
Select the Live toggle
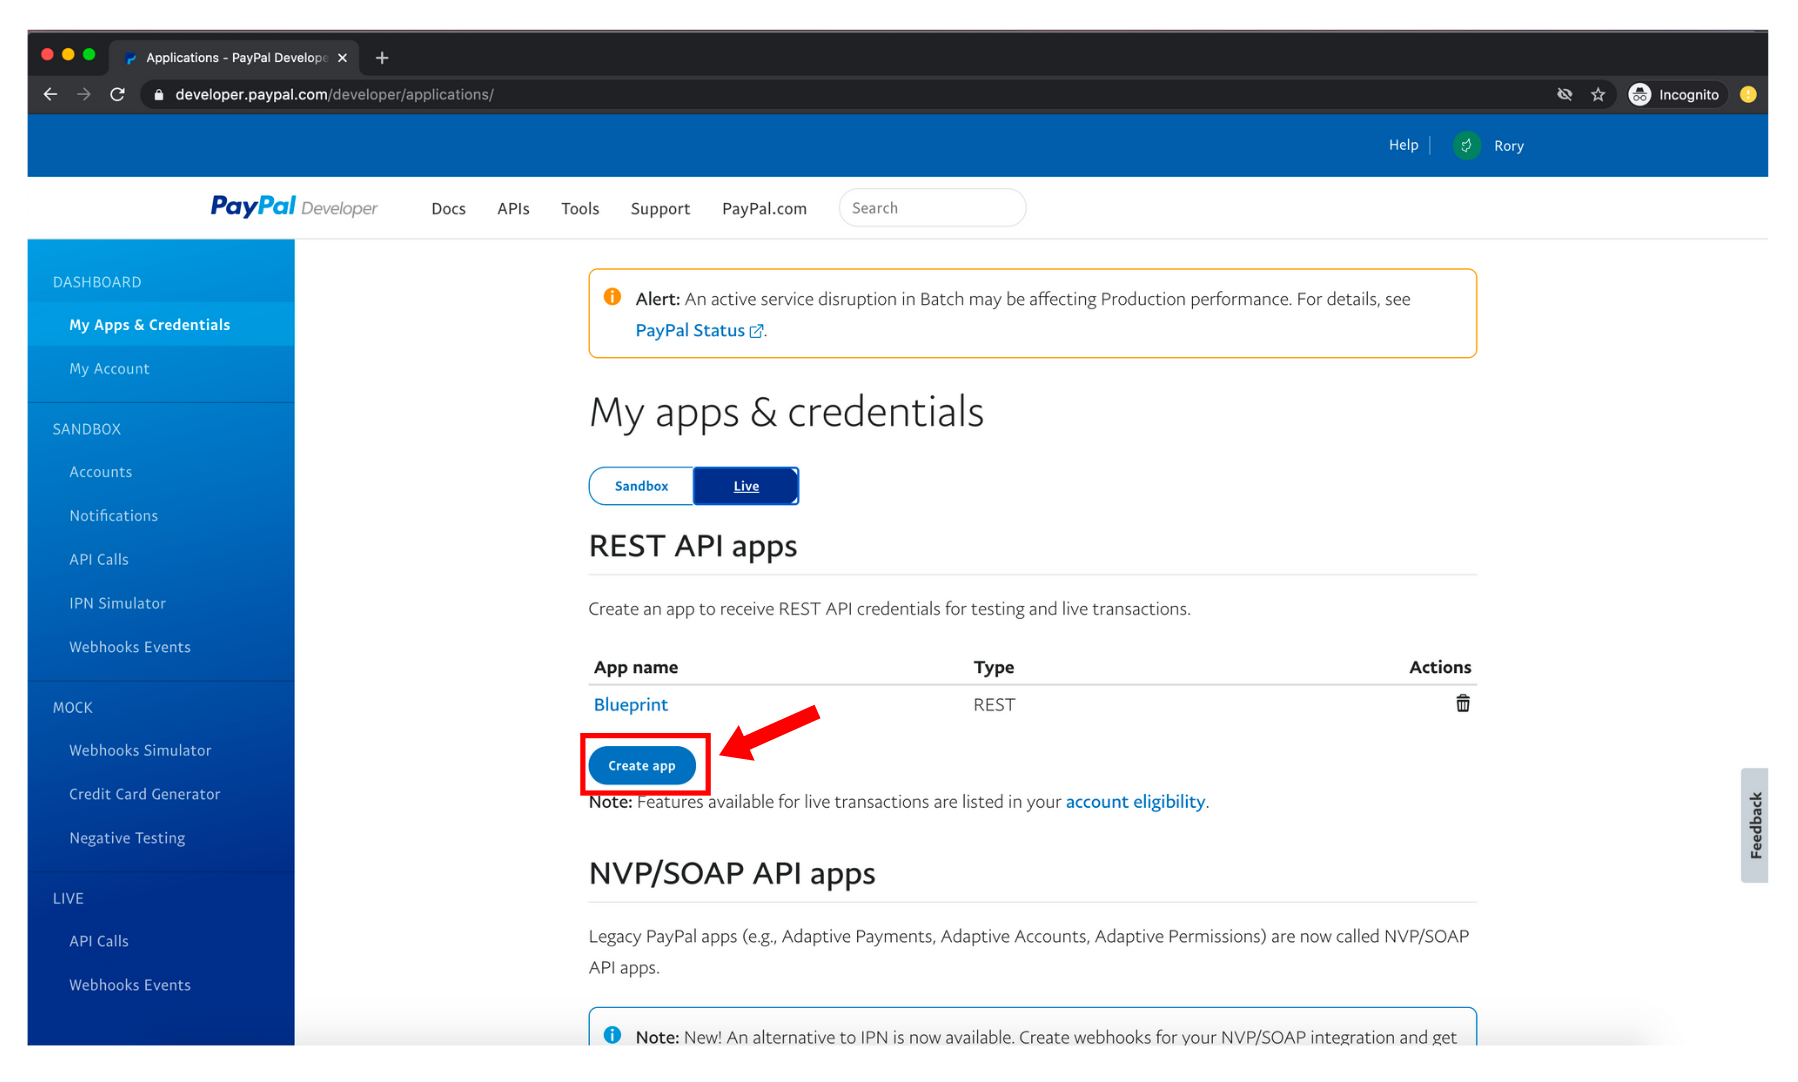coord(746,486)
